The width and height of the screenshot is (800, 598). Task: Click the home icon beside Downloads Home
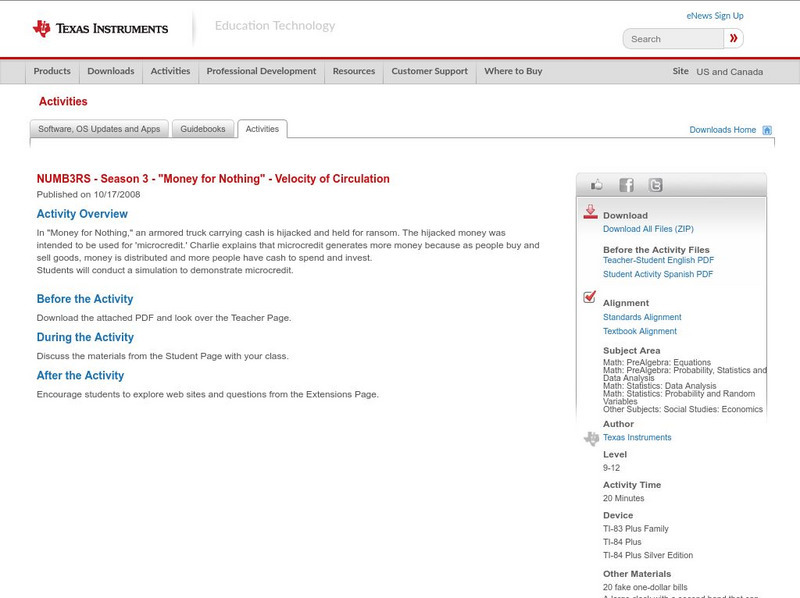[767, 130]
